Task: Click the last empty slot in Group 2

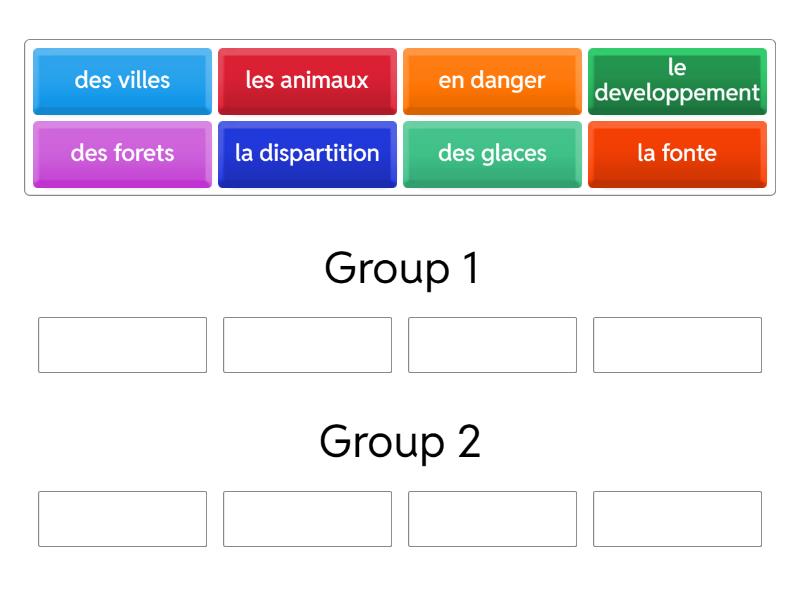Action: [x=677, y=519]
